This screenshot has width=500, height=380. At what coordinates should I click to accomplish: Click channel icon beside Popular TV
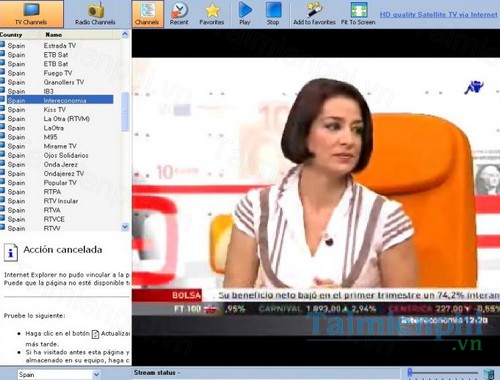click(x=2, y=182)
